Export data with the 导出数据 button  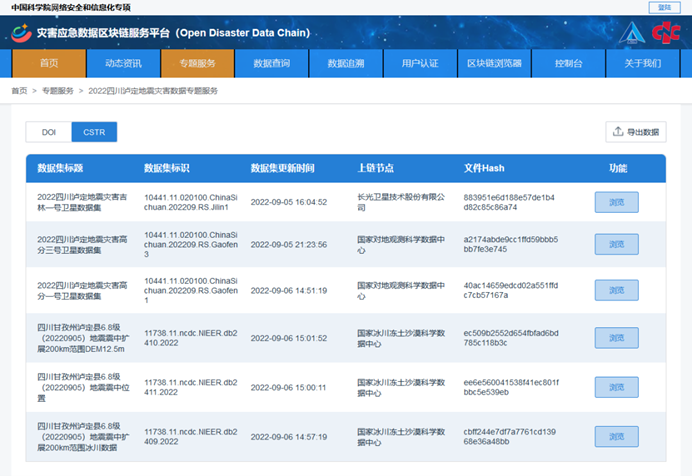click(x=635, y=132)
